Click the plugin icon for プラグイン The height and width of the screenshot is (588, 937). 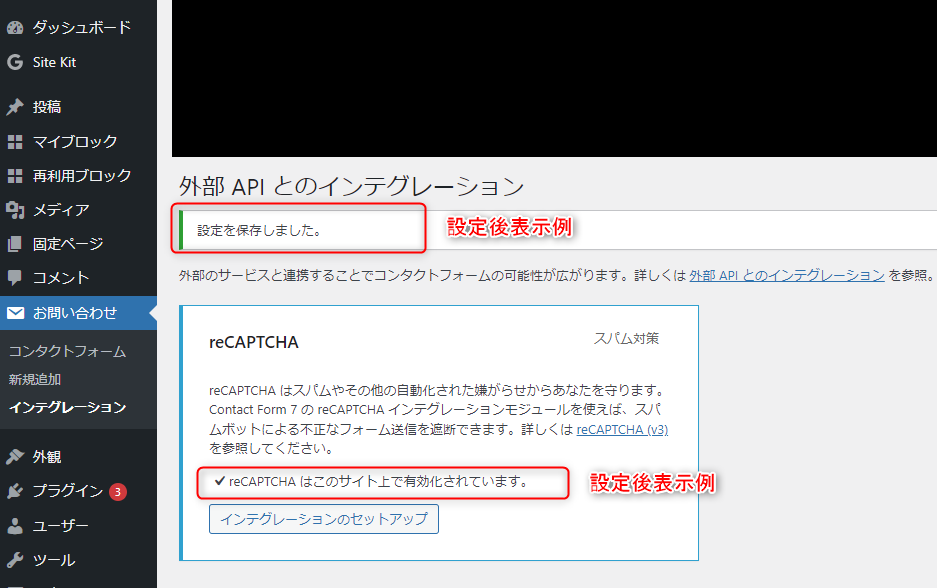click(15, 491)
